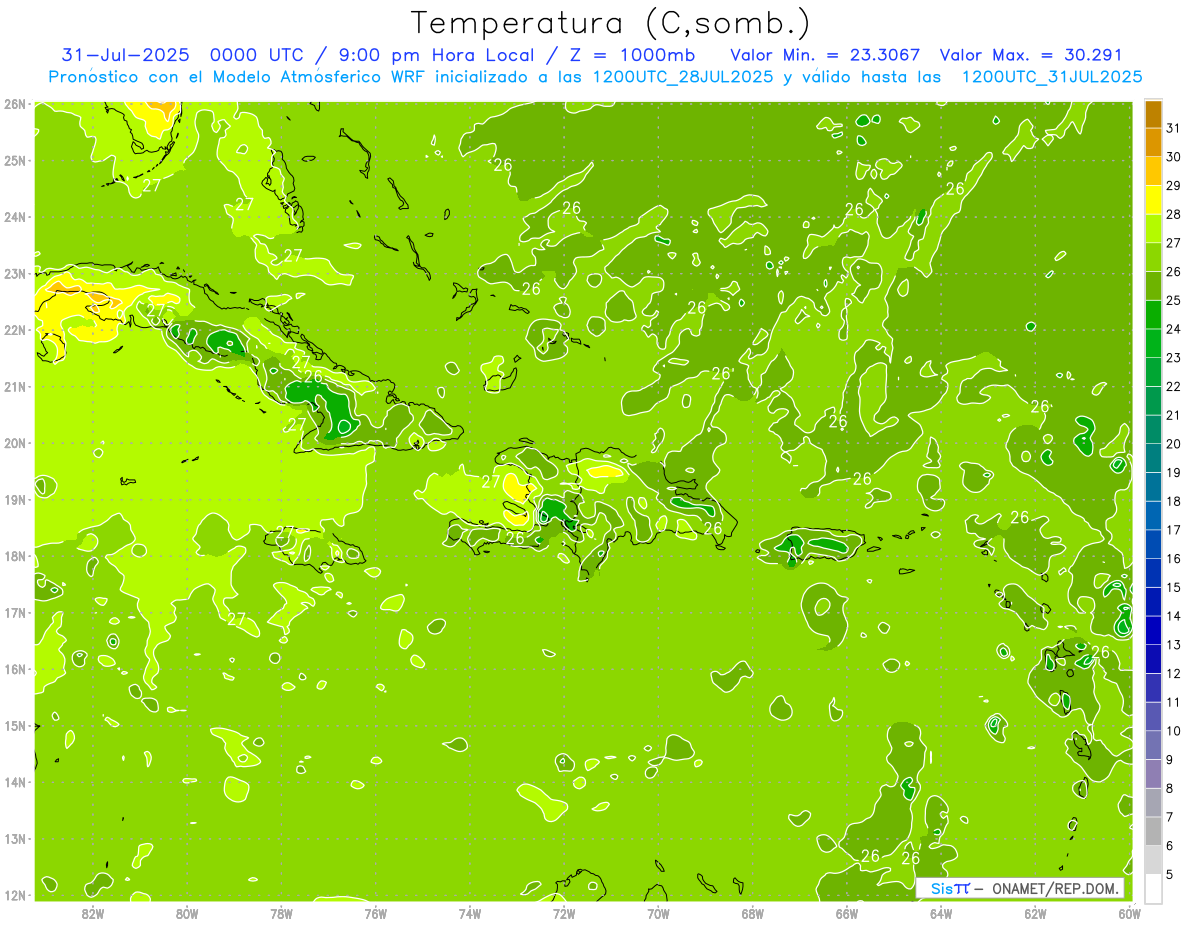1200x927 pixels.
Task: Click the '16N' latitude axis label
Action: [14, 669]
